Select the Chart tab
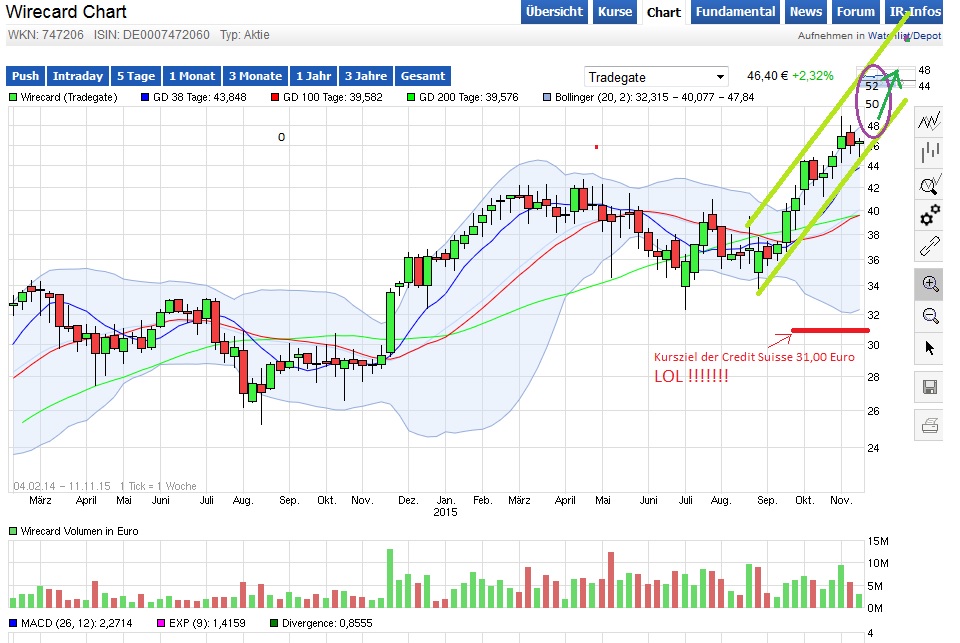960x643 pixels. [x=664, y=12]
